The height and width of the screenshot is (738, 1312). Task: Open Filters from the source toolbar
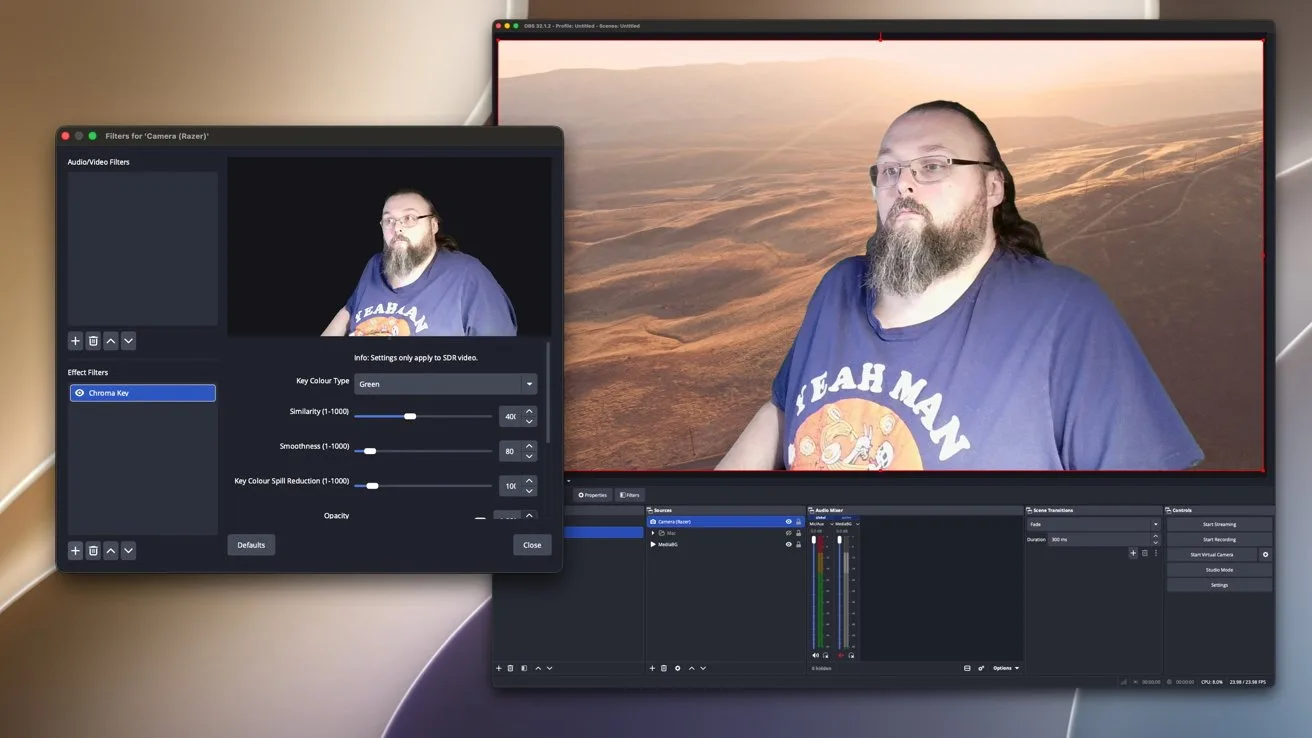(630, 495)
